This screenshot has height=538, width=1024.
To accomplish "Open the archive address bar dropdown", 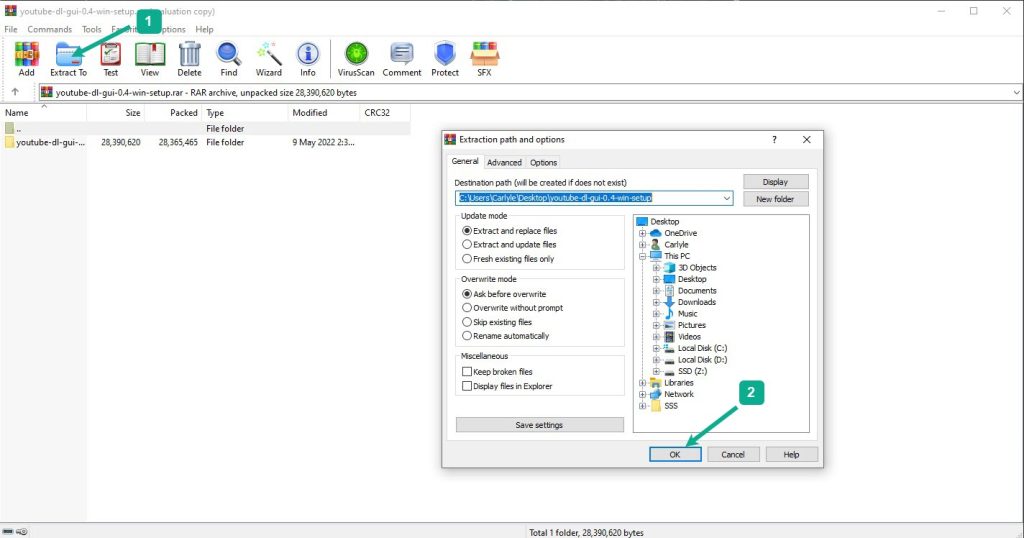I will tap(1016, 93).
